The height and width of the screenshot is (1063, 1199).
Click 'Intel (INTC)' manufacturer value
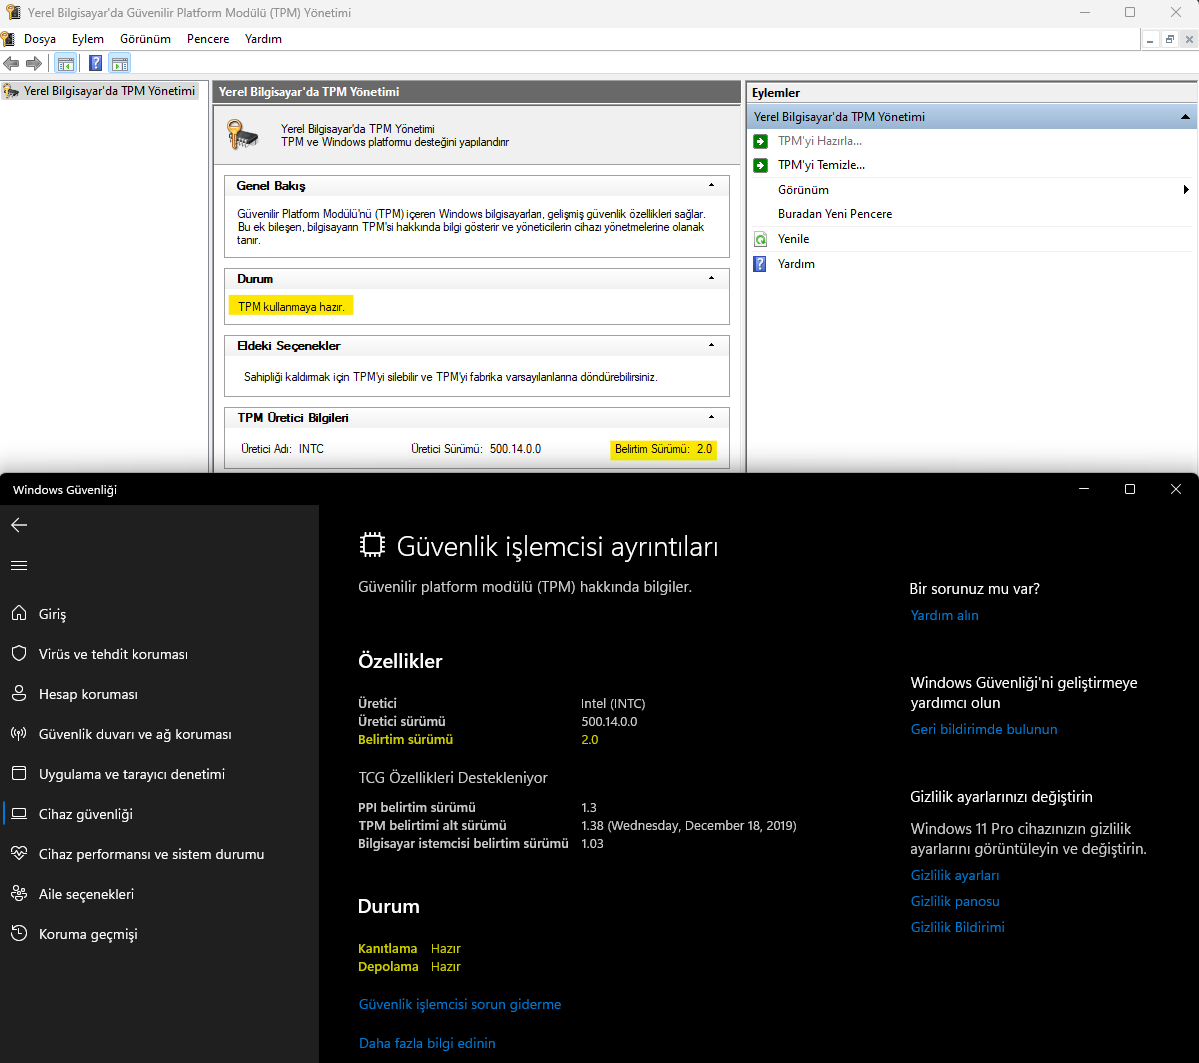(x=613, y=703)
